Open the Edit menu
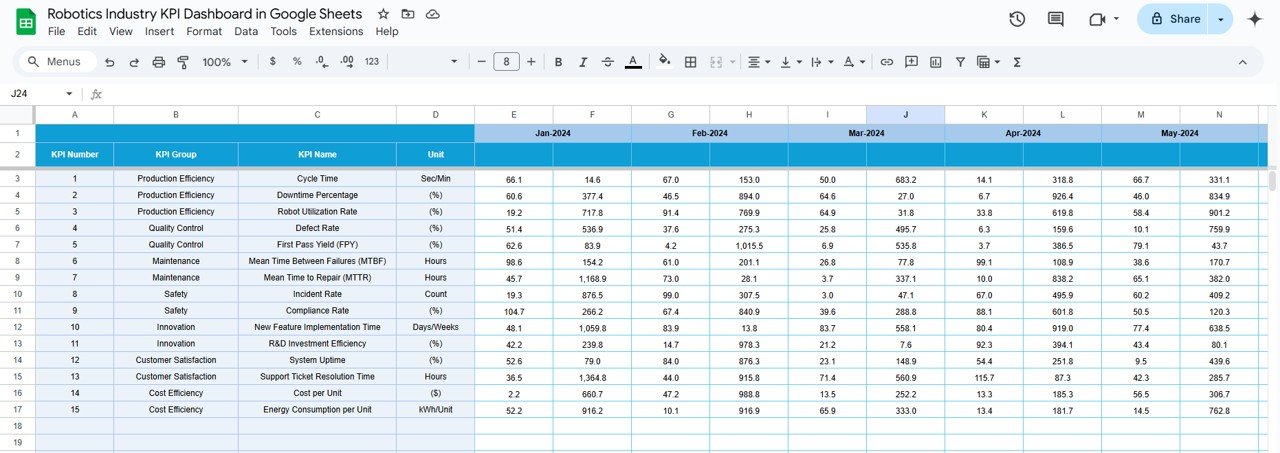This screenshot has width=1280, height=453. [x=87, y=31]
